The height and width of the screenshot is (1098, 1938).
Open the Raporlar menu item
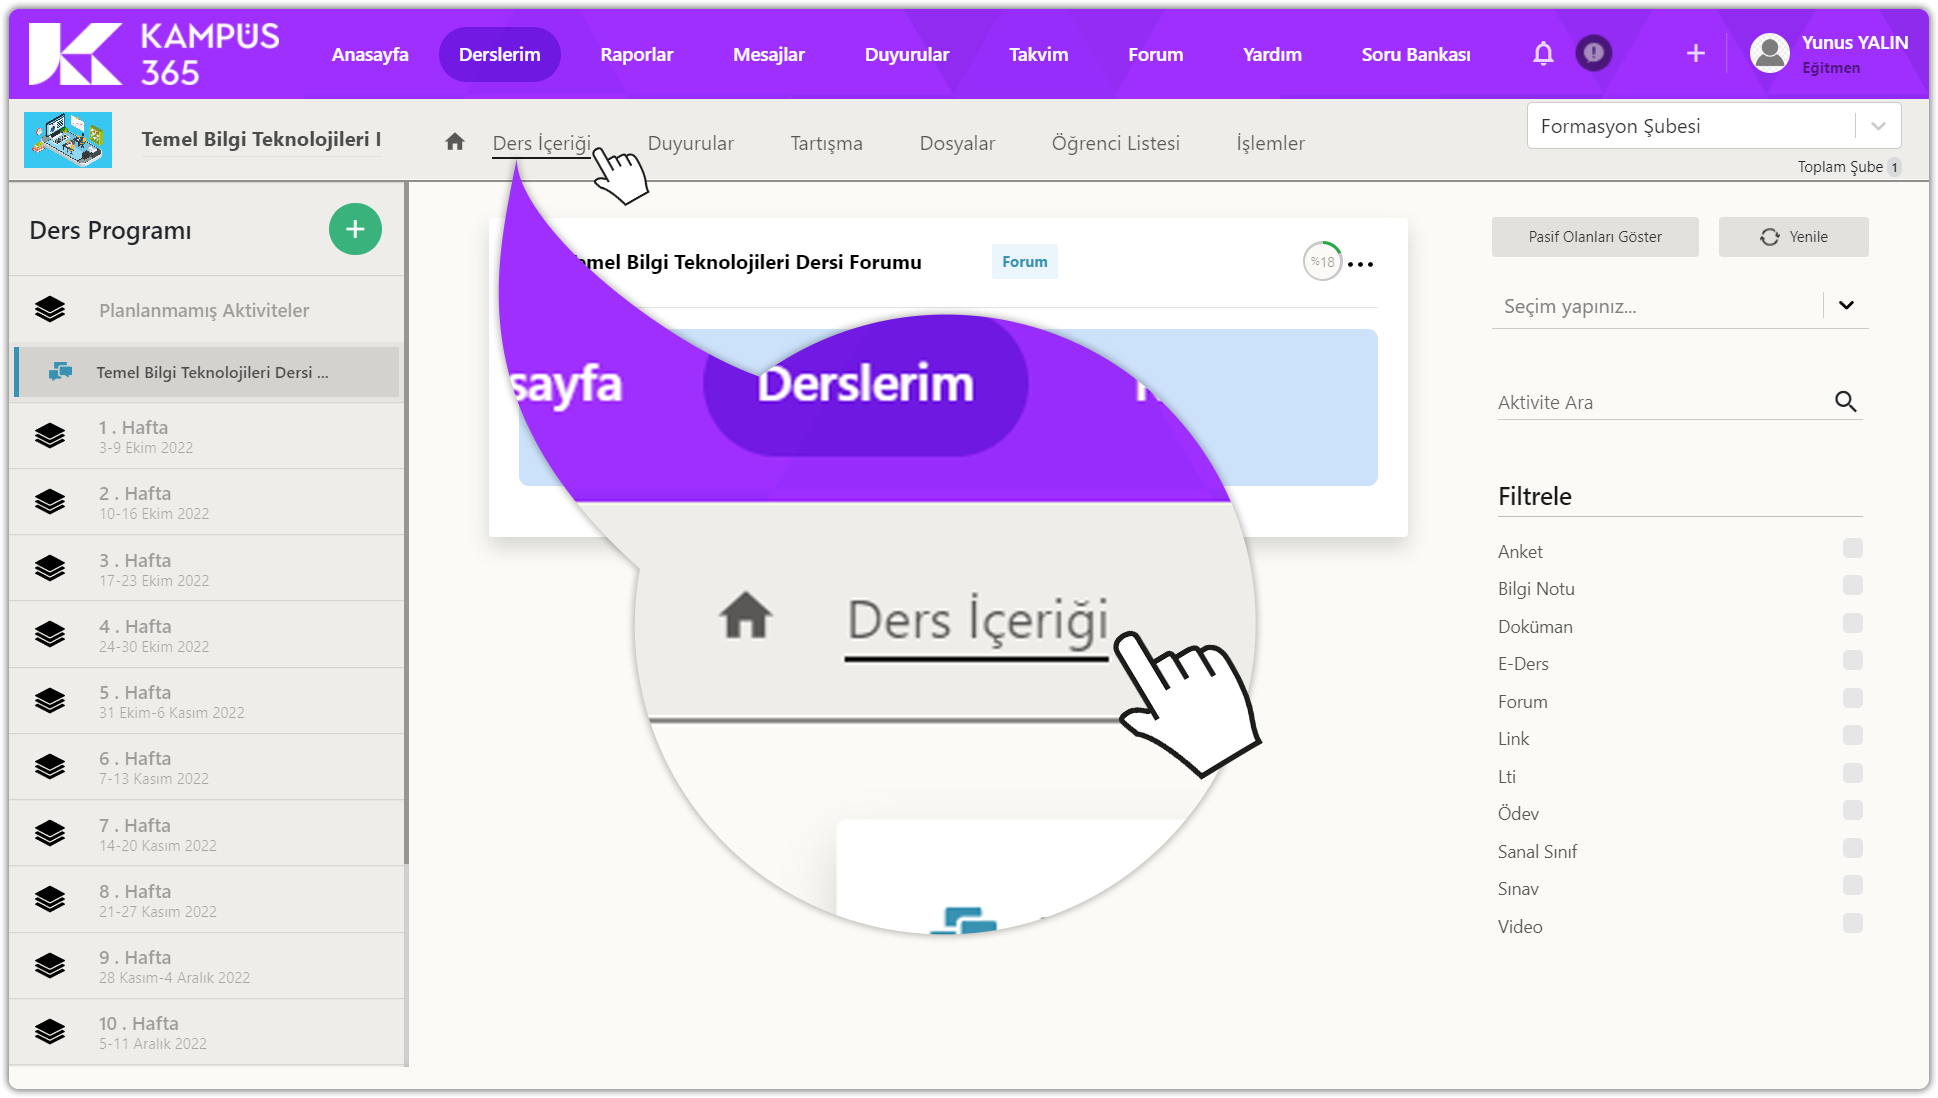pos(636,55)
